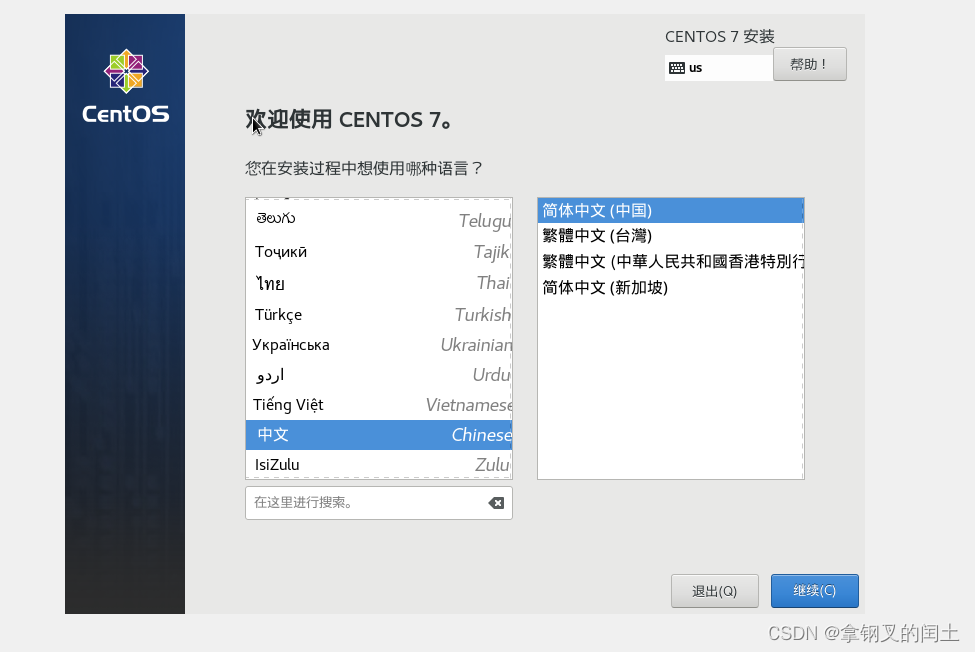The image size is (975, 652).
Task: Click the keyboard layout icon next to us
Action: click(x=677, y=68)
